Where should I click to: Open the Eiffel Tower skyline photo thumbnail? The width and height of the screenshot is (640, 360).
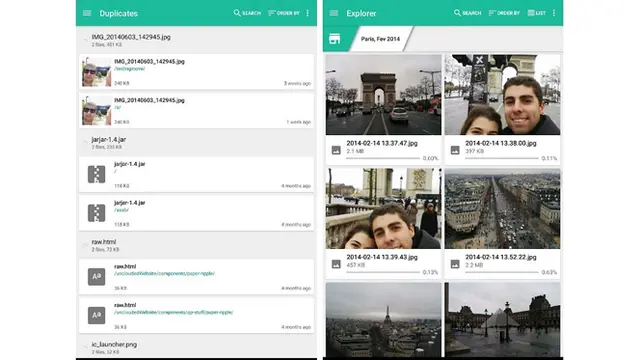(x=383, y=320)
